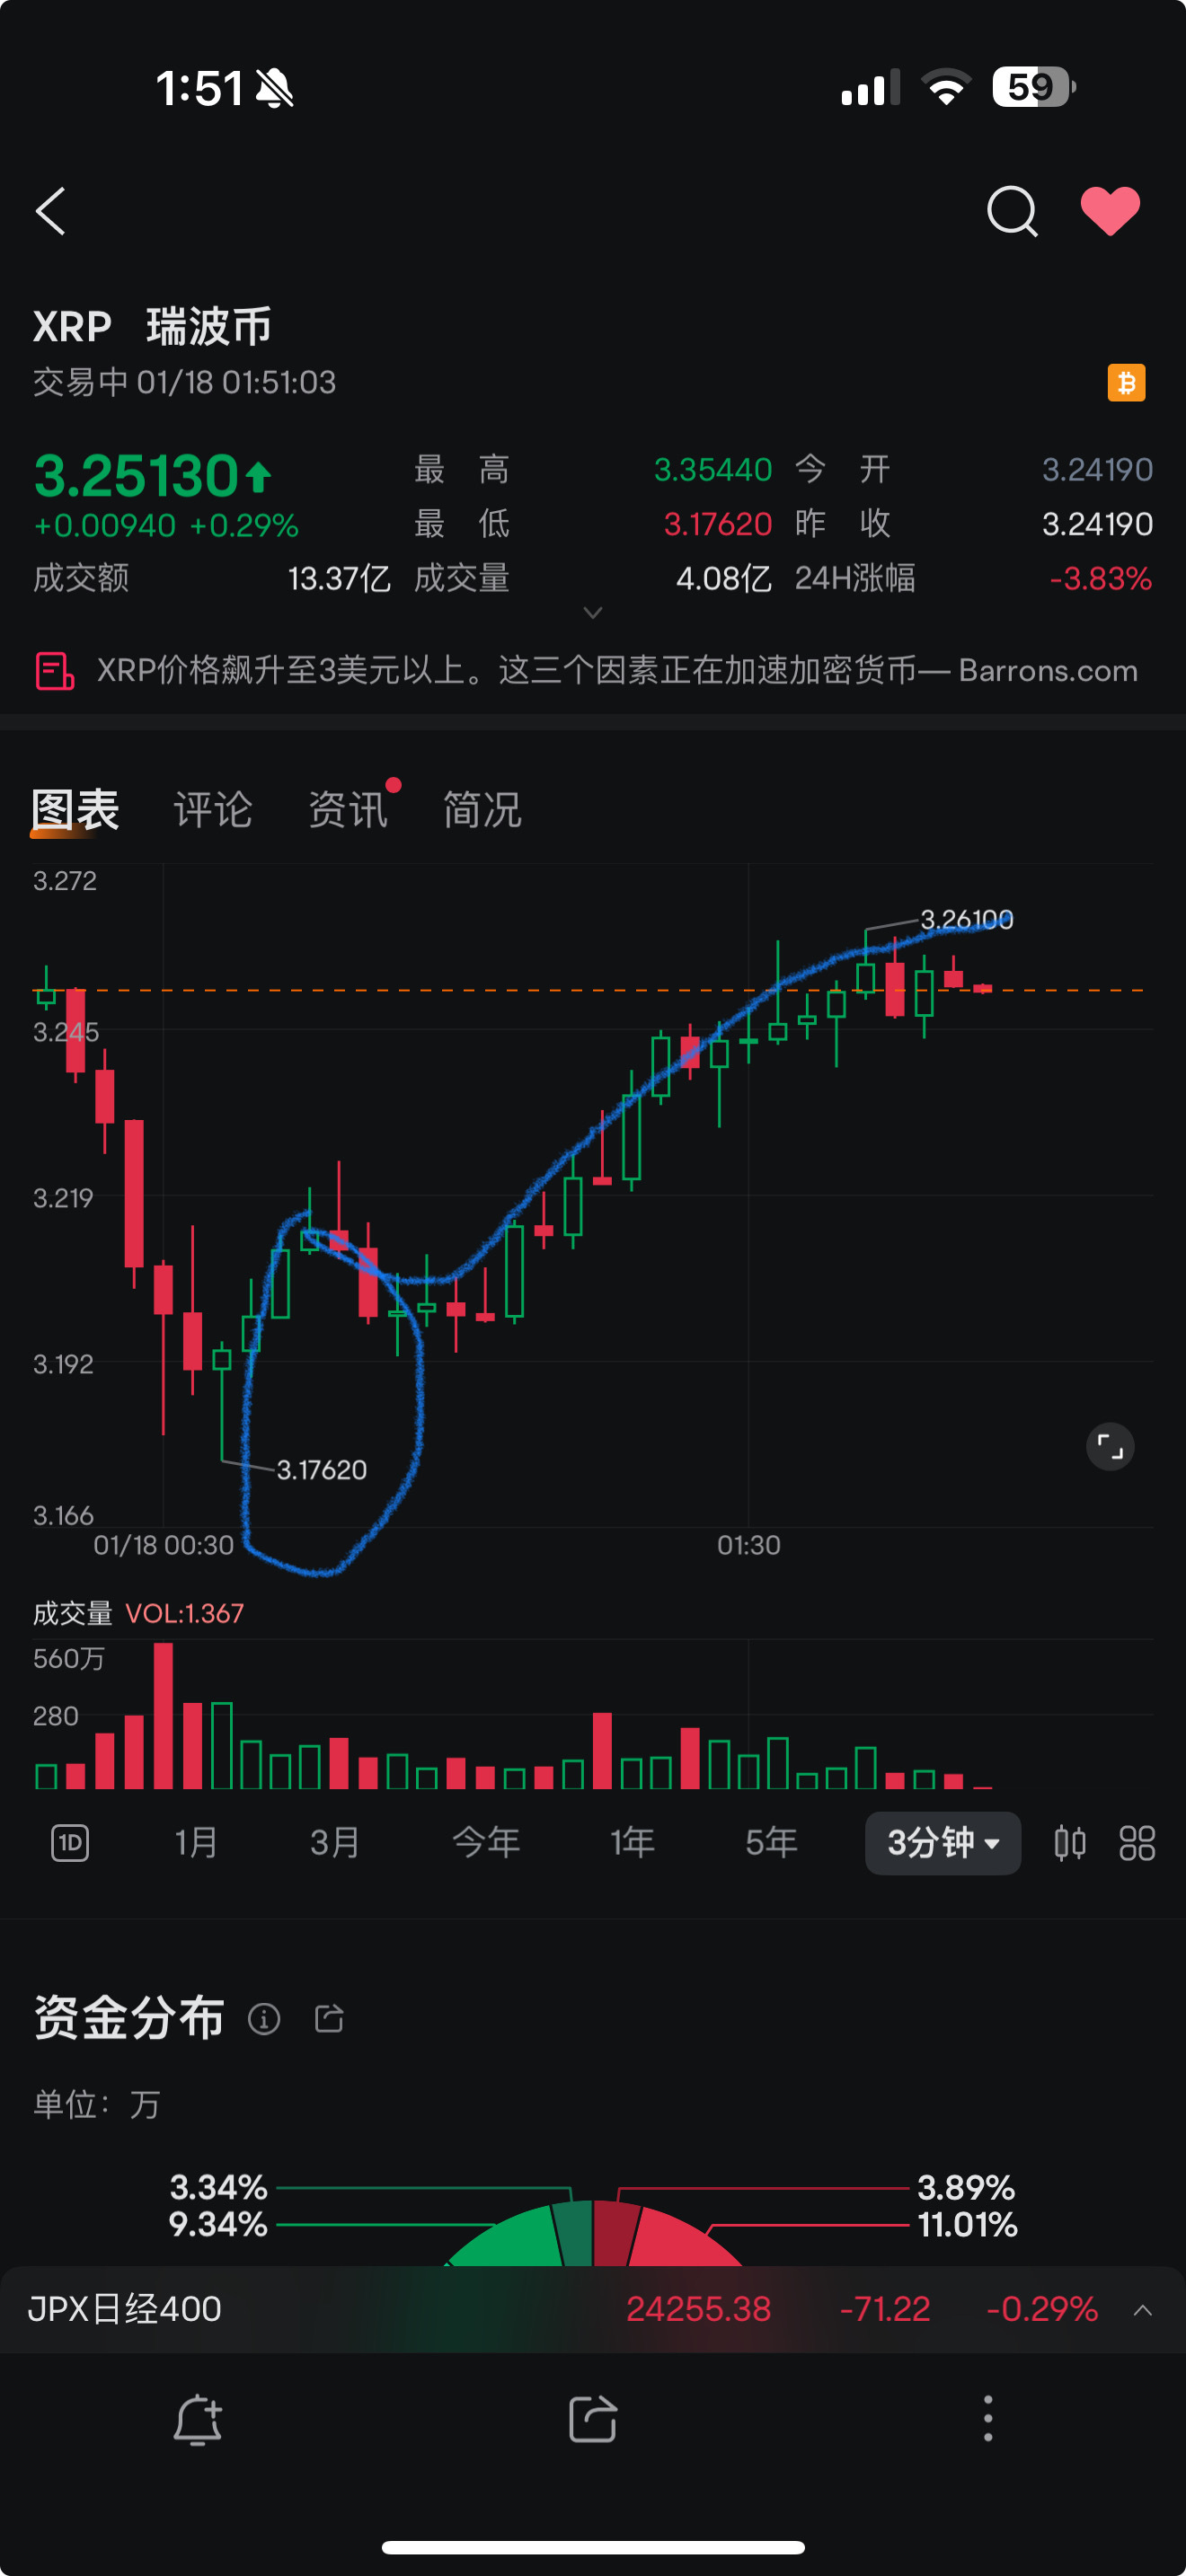1186x2576 pixels.
Task: Add price alert bell icon
Action: (x=197, y=2420)
